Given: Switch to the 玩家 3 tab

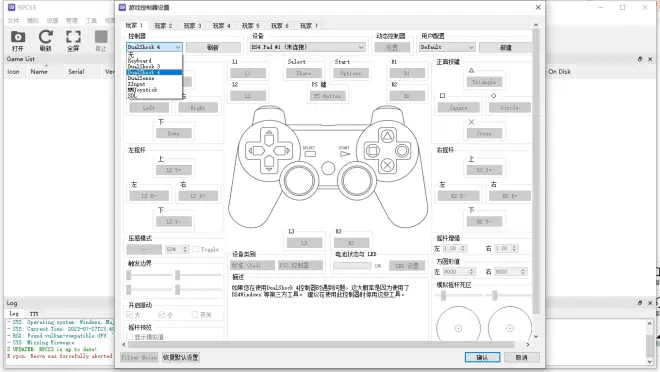Looking at the screenshot, I should [192, 26].
